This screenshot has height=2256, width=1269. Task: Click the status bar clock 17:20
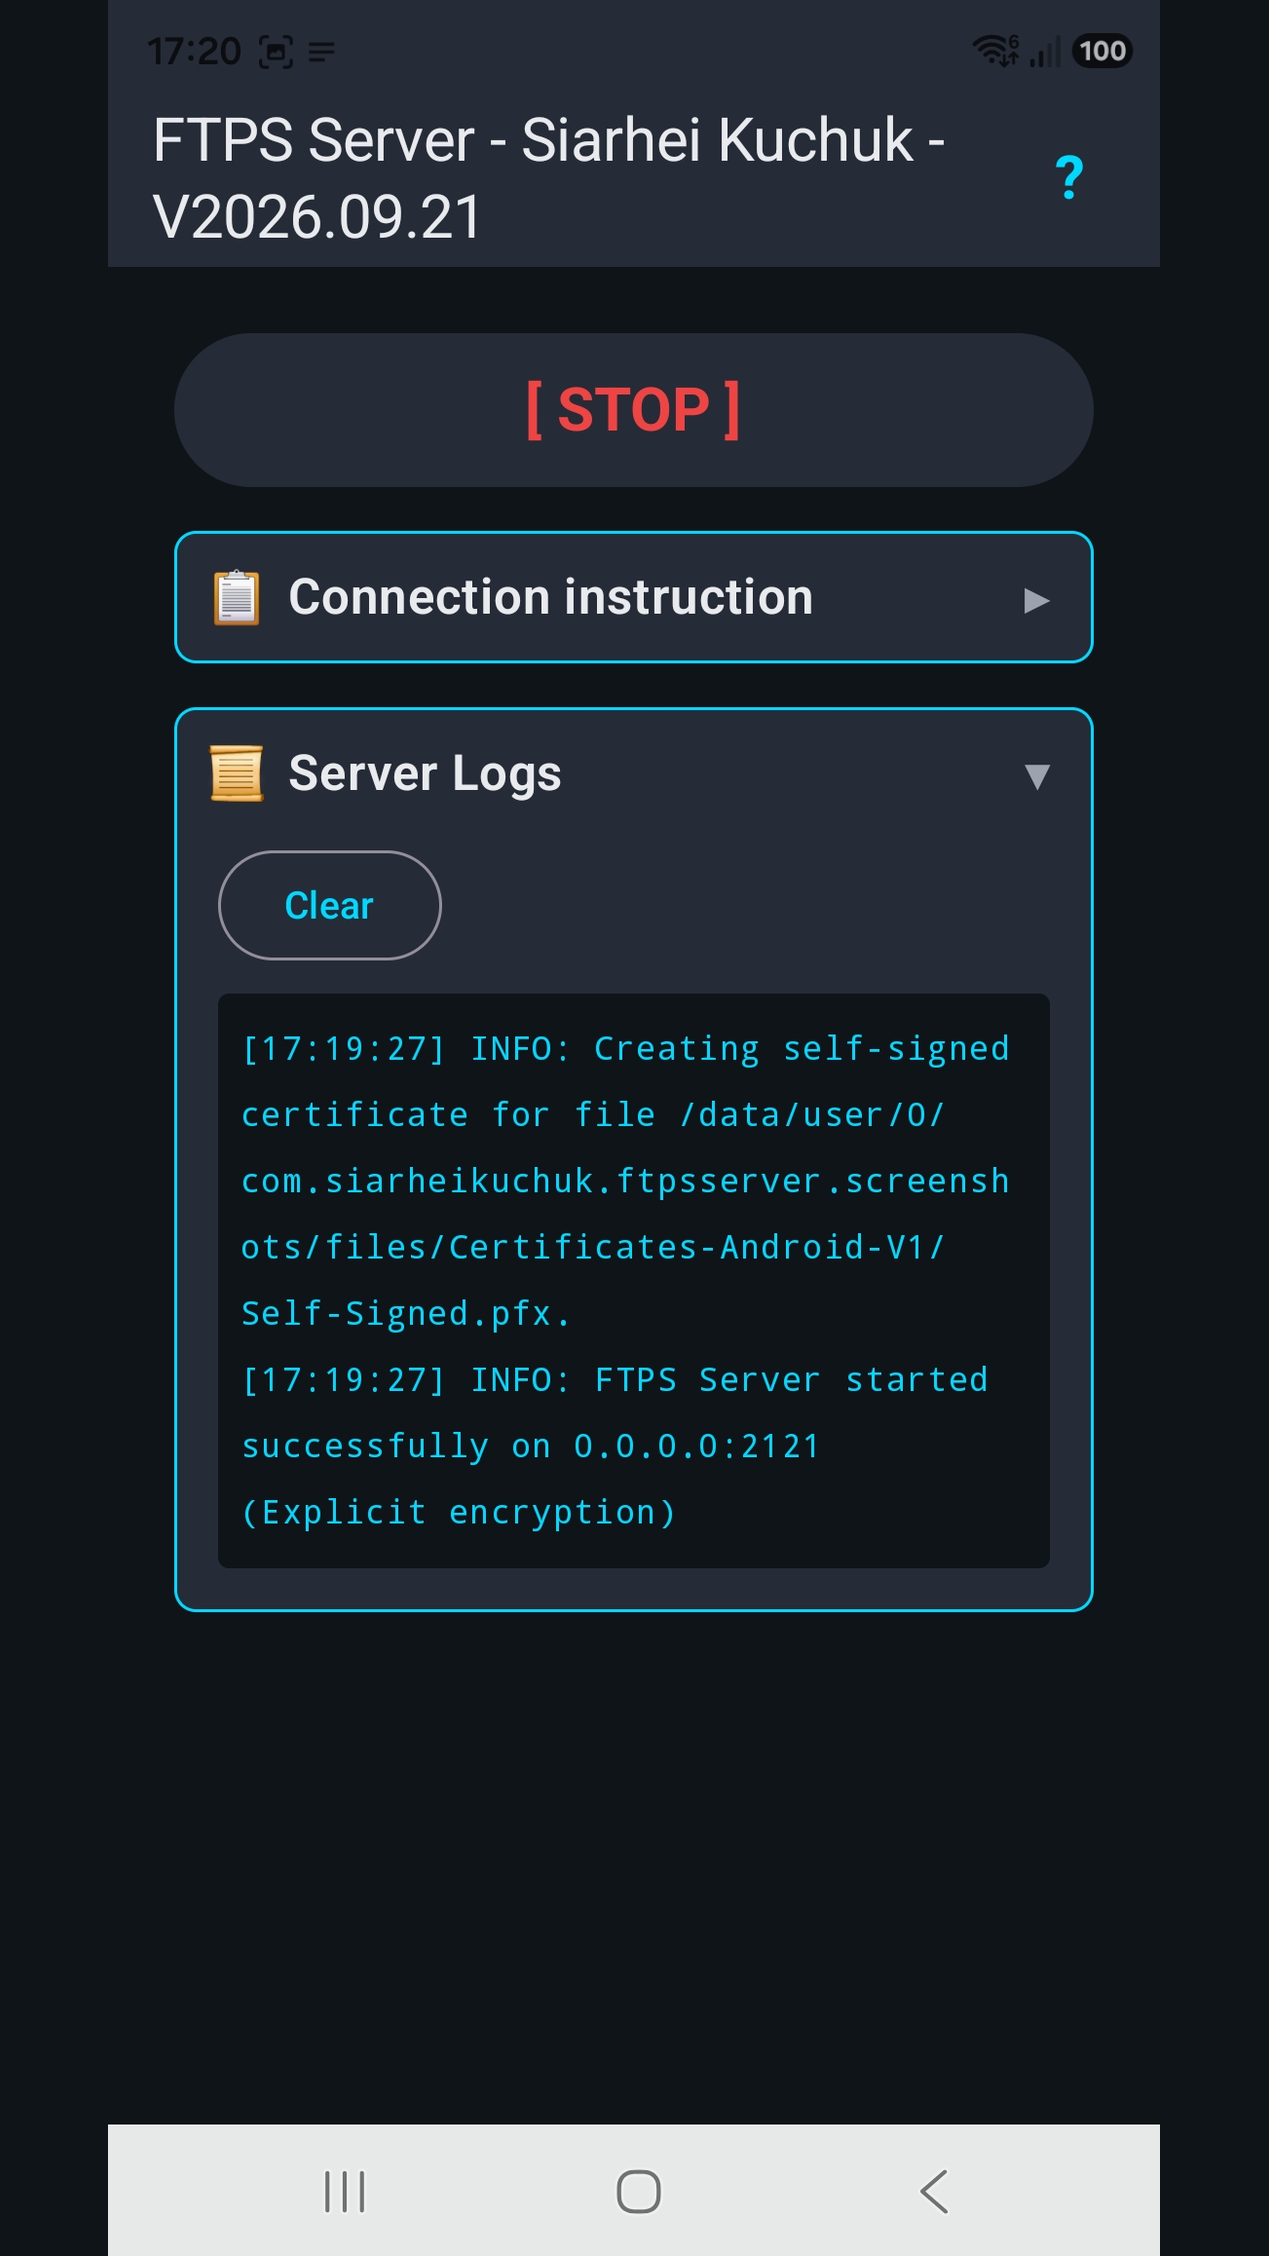click(x=194, y=51)
